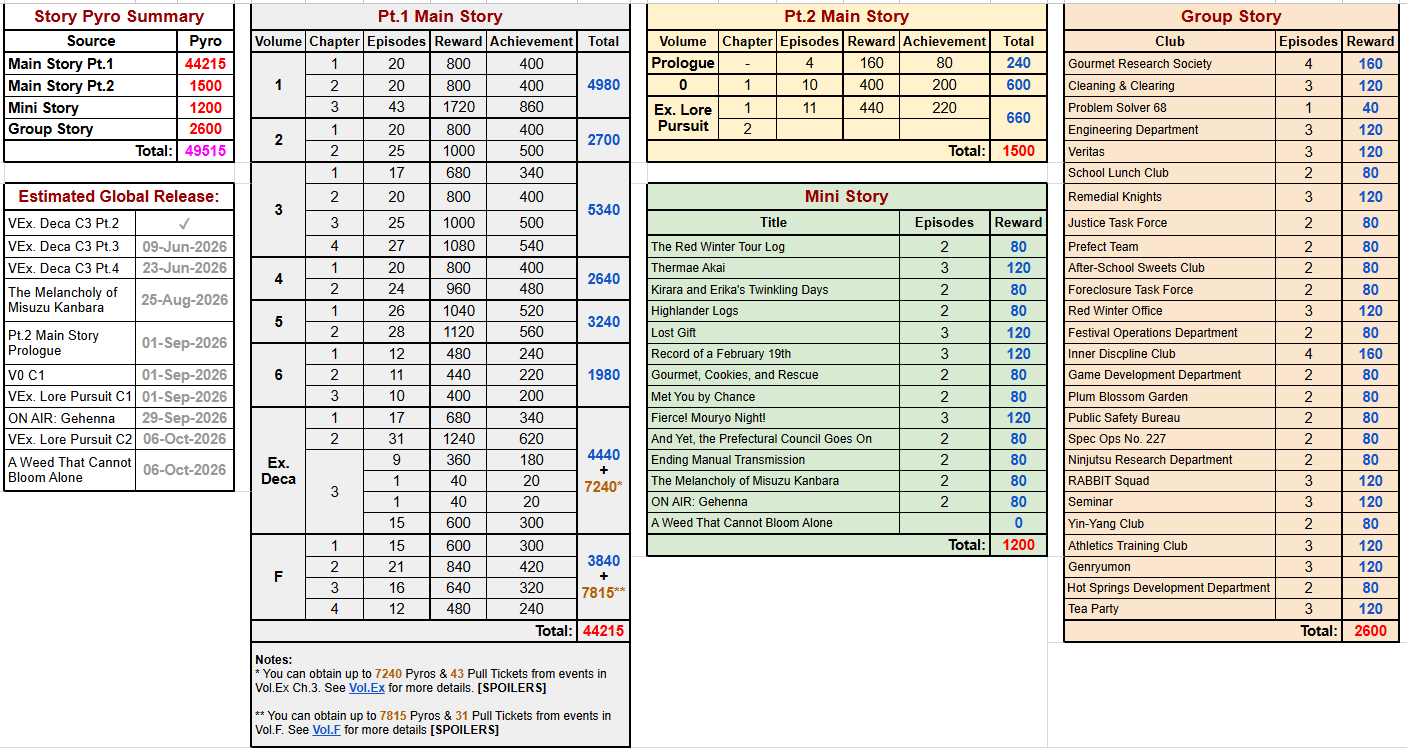Click the "Ex. Lore Pursuit" volume cell in Pt.2
Image resolution: width=1407 pixels, height=750 pixels.
(683, 118)
